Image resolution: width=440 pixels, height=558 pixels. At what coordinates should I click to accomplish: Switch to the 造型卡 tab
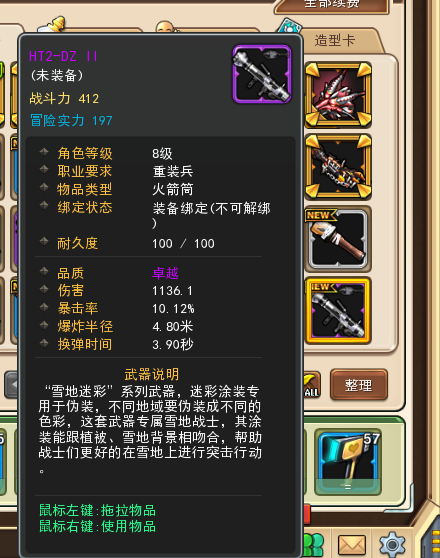335,40
